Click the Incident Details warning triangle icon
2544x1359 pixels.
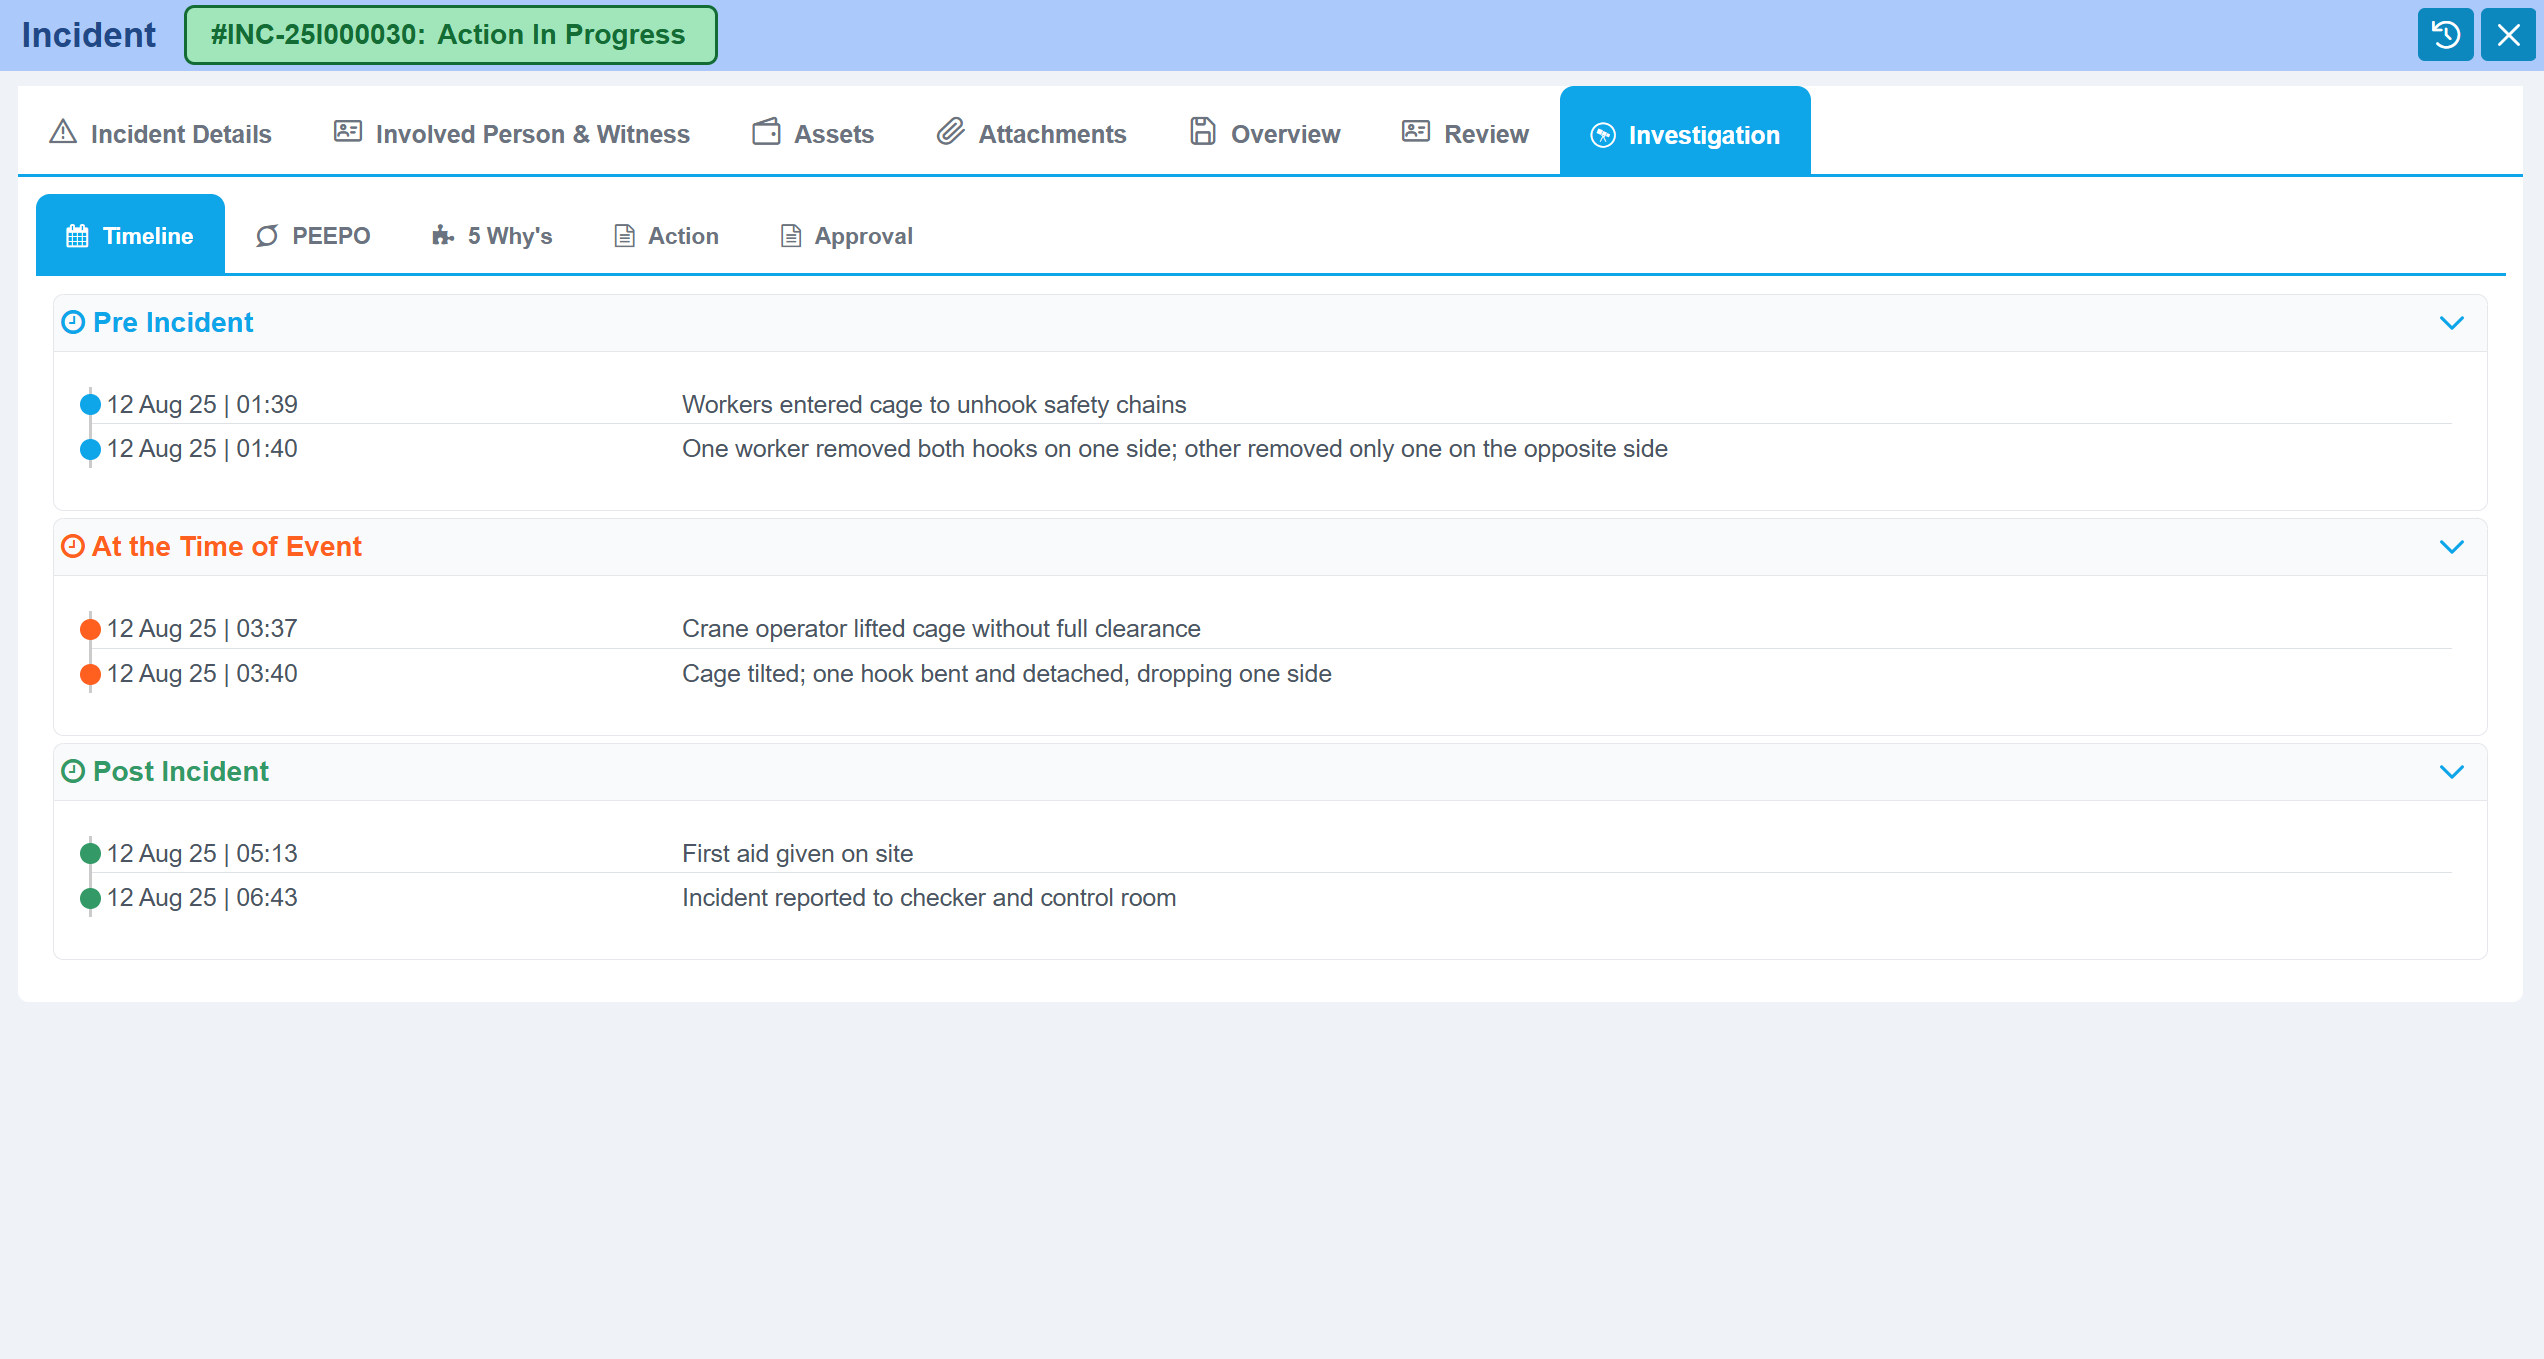click(x=63, y=132)
